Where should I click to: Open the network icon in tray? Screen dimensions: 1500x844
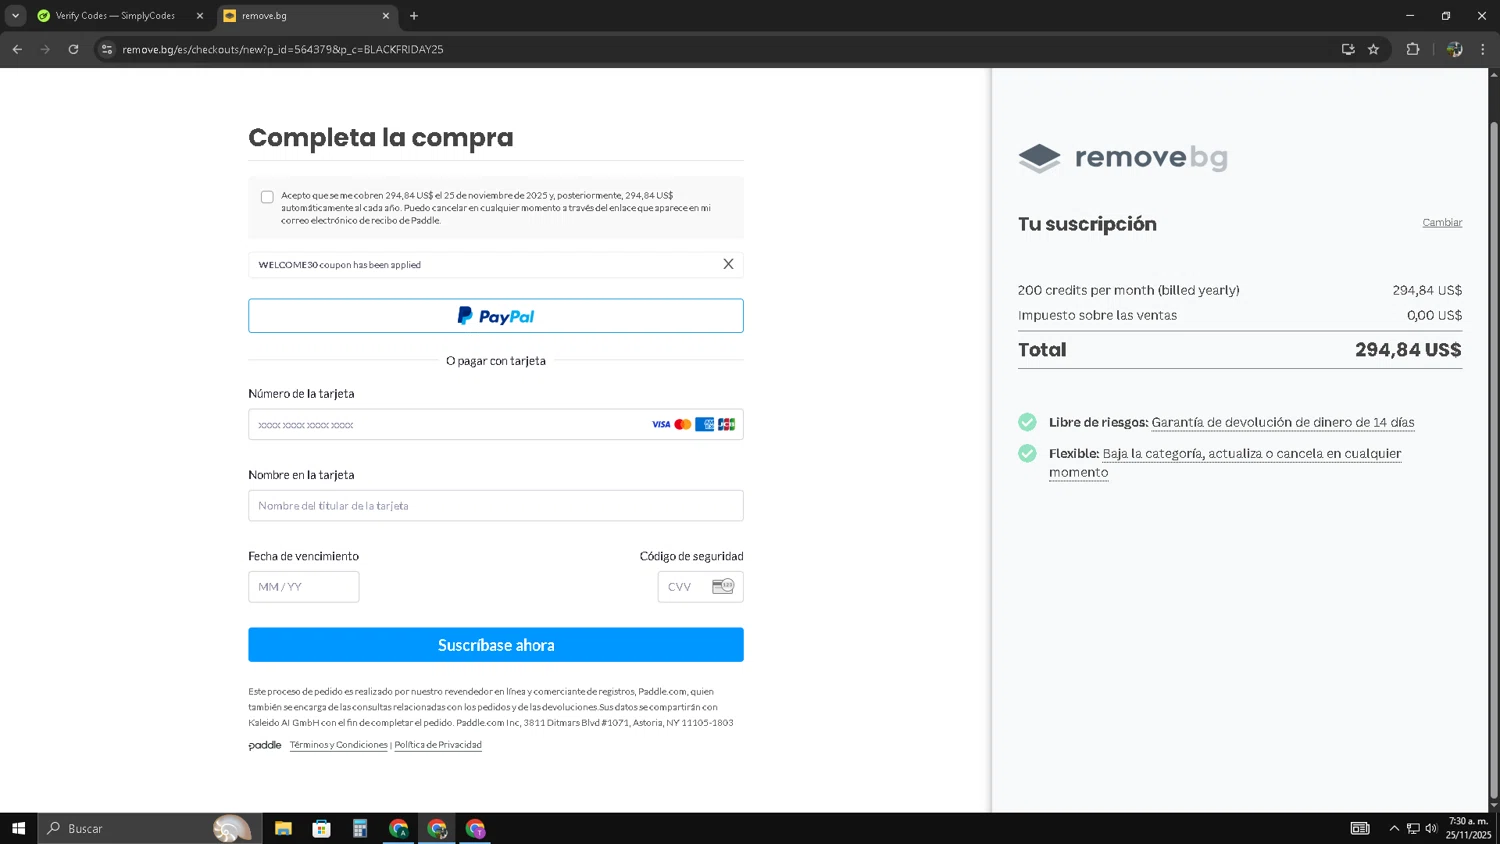tap(1413, 828)
